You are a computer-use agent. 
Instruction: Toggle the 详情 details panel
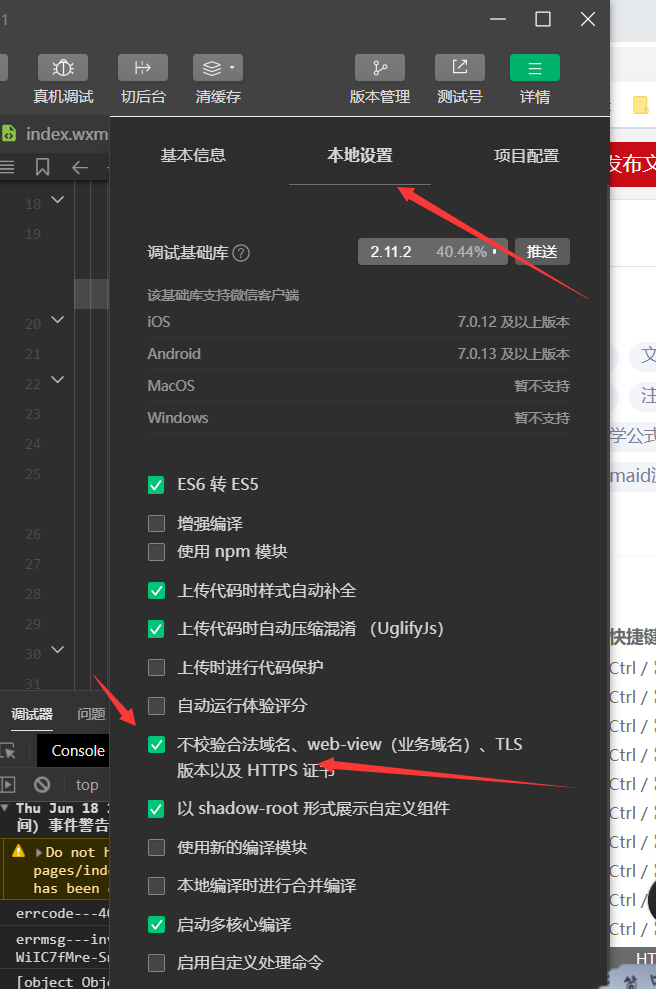click(x=534, y=67)
